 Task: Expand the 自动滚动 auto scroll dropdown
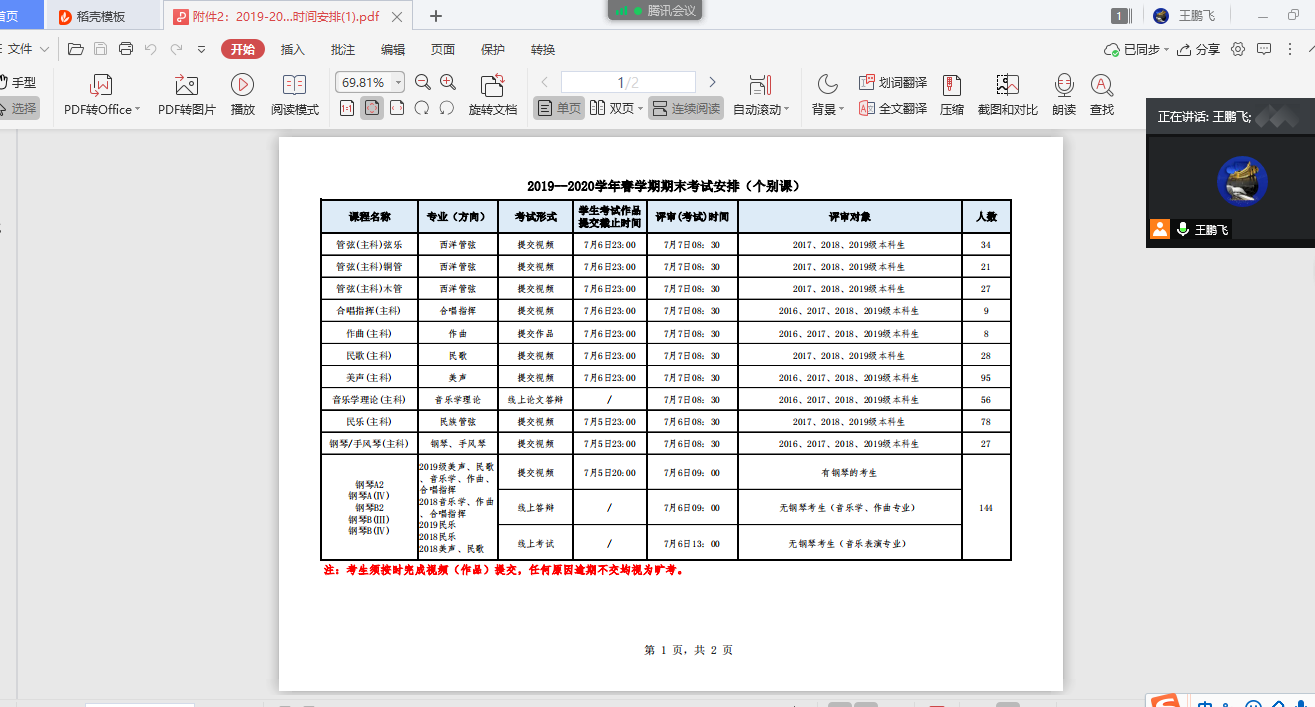787,110
